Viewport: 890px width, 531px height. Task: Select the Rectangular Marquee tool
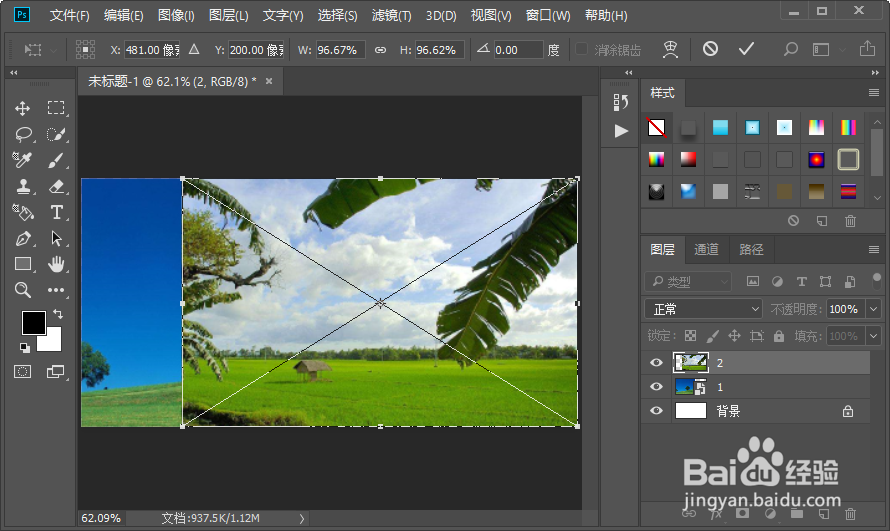coord(56,108)
